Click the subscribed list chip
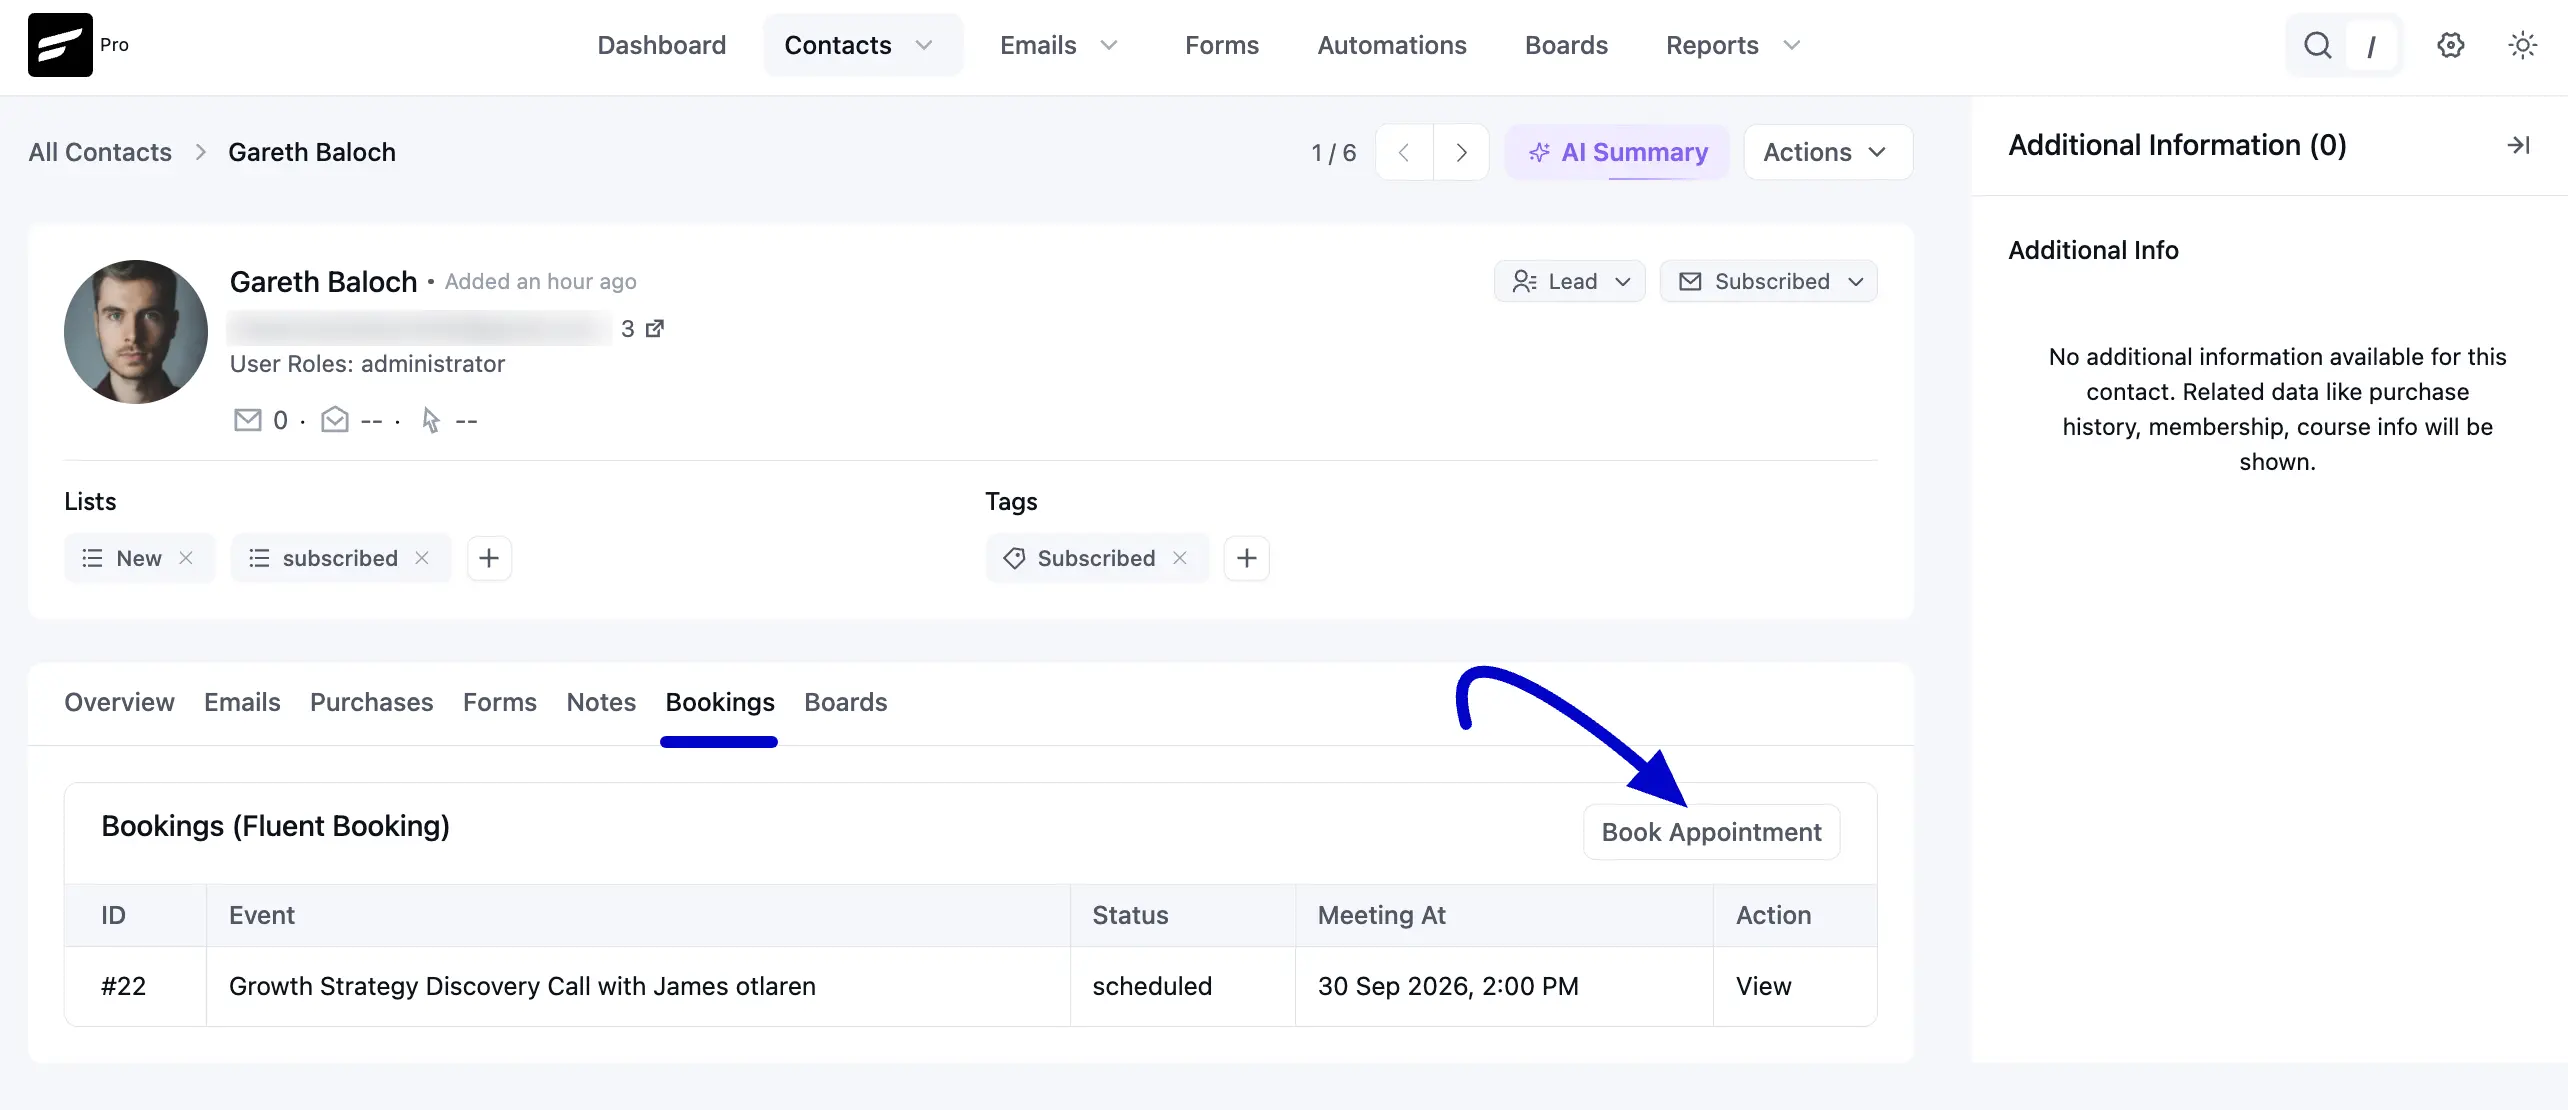Screen dimensions: 2568x1110 pos(340,558)
